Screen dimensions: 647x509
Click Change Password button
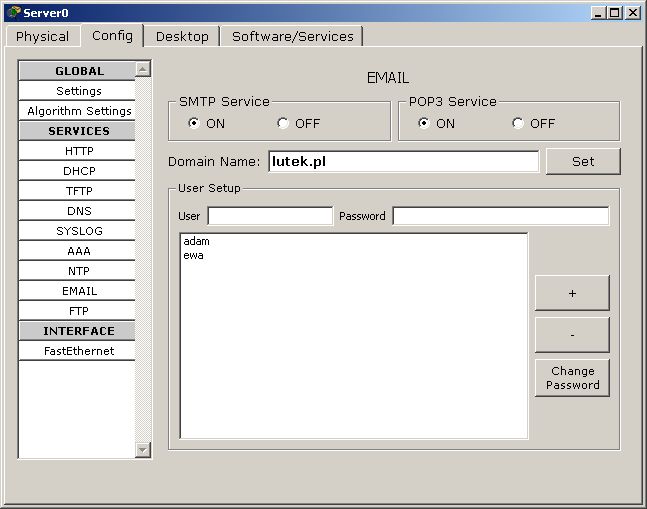(572, 378)
